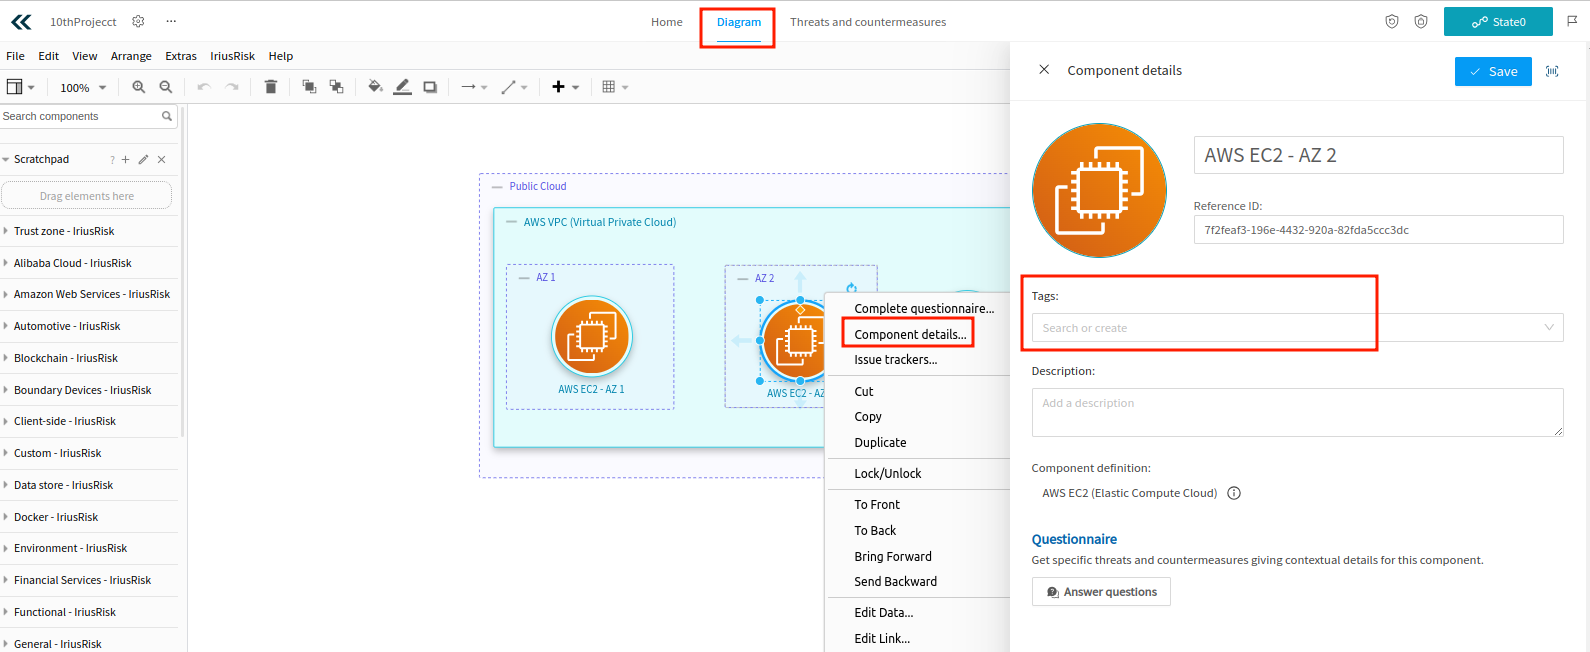
Task: Open the Tags search or create dropdown
Action: pyautogui.click(x=1297, y=328)
